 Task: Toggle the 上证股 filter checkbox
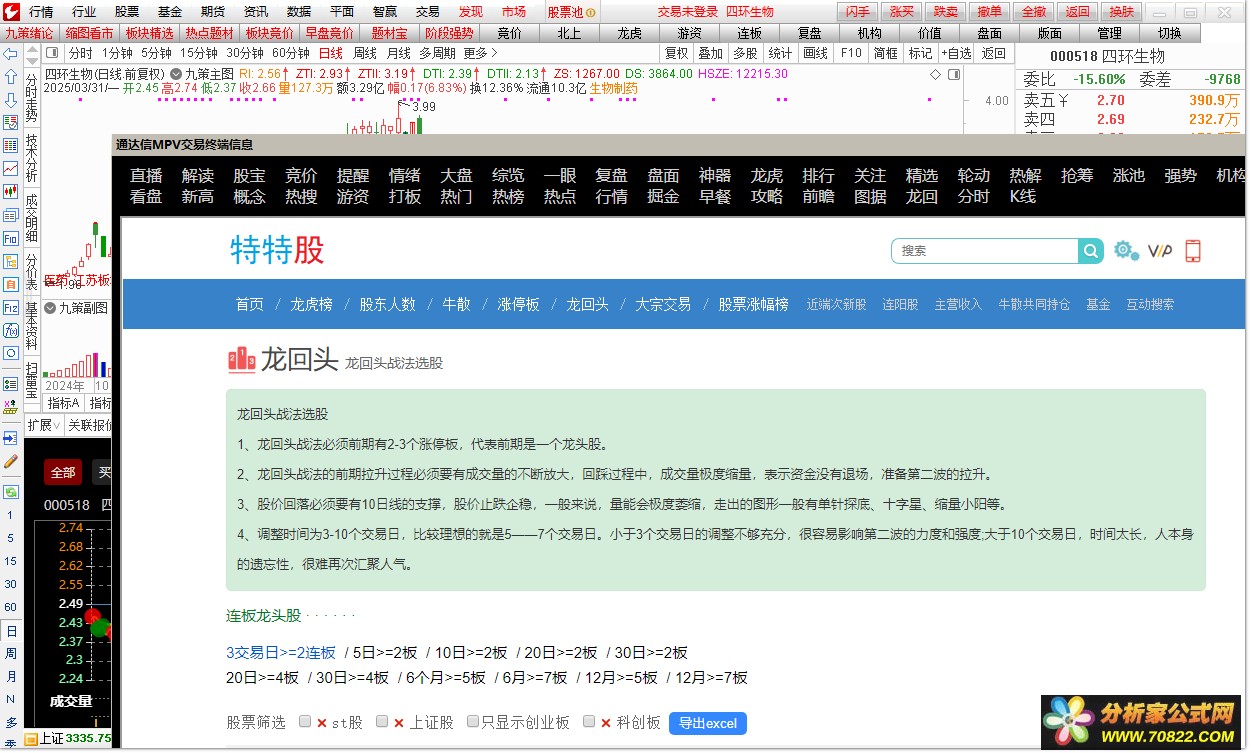(382, 721)
